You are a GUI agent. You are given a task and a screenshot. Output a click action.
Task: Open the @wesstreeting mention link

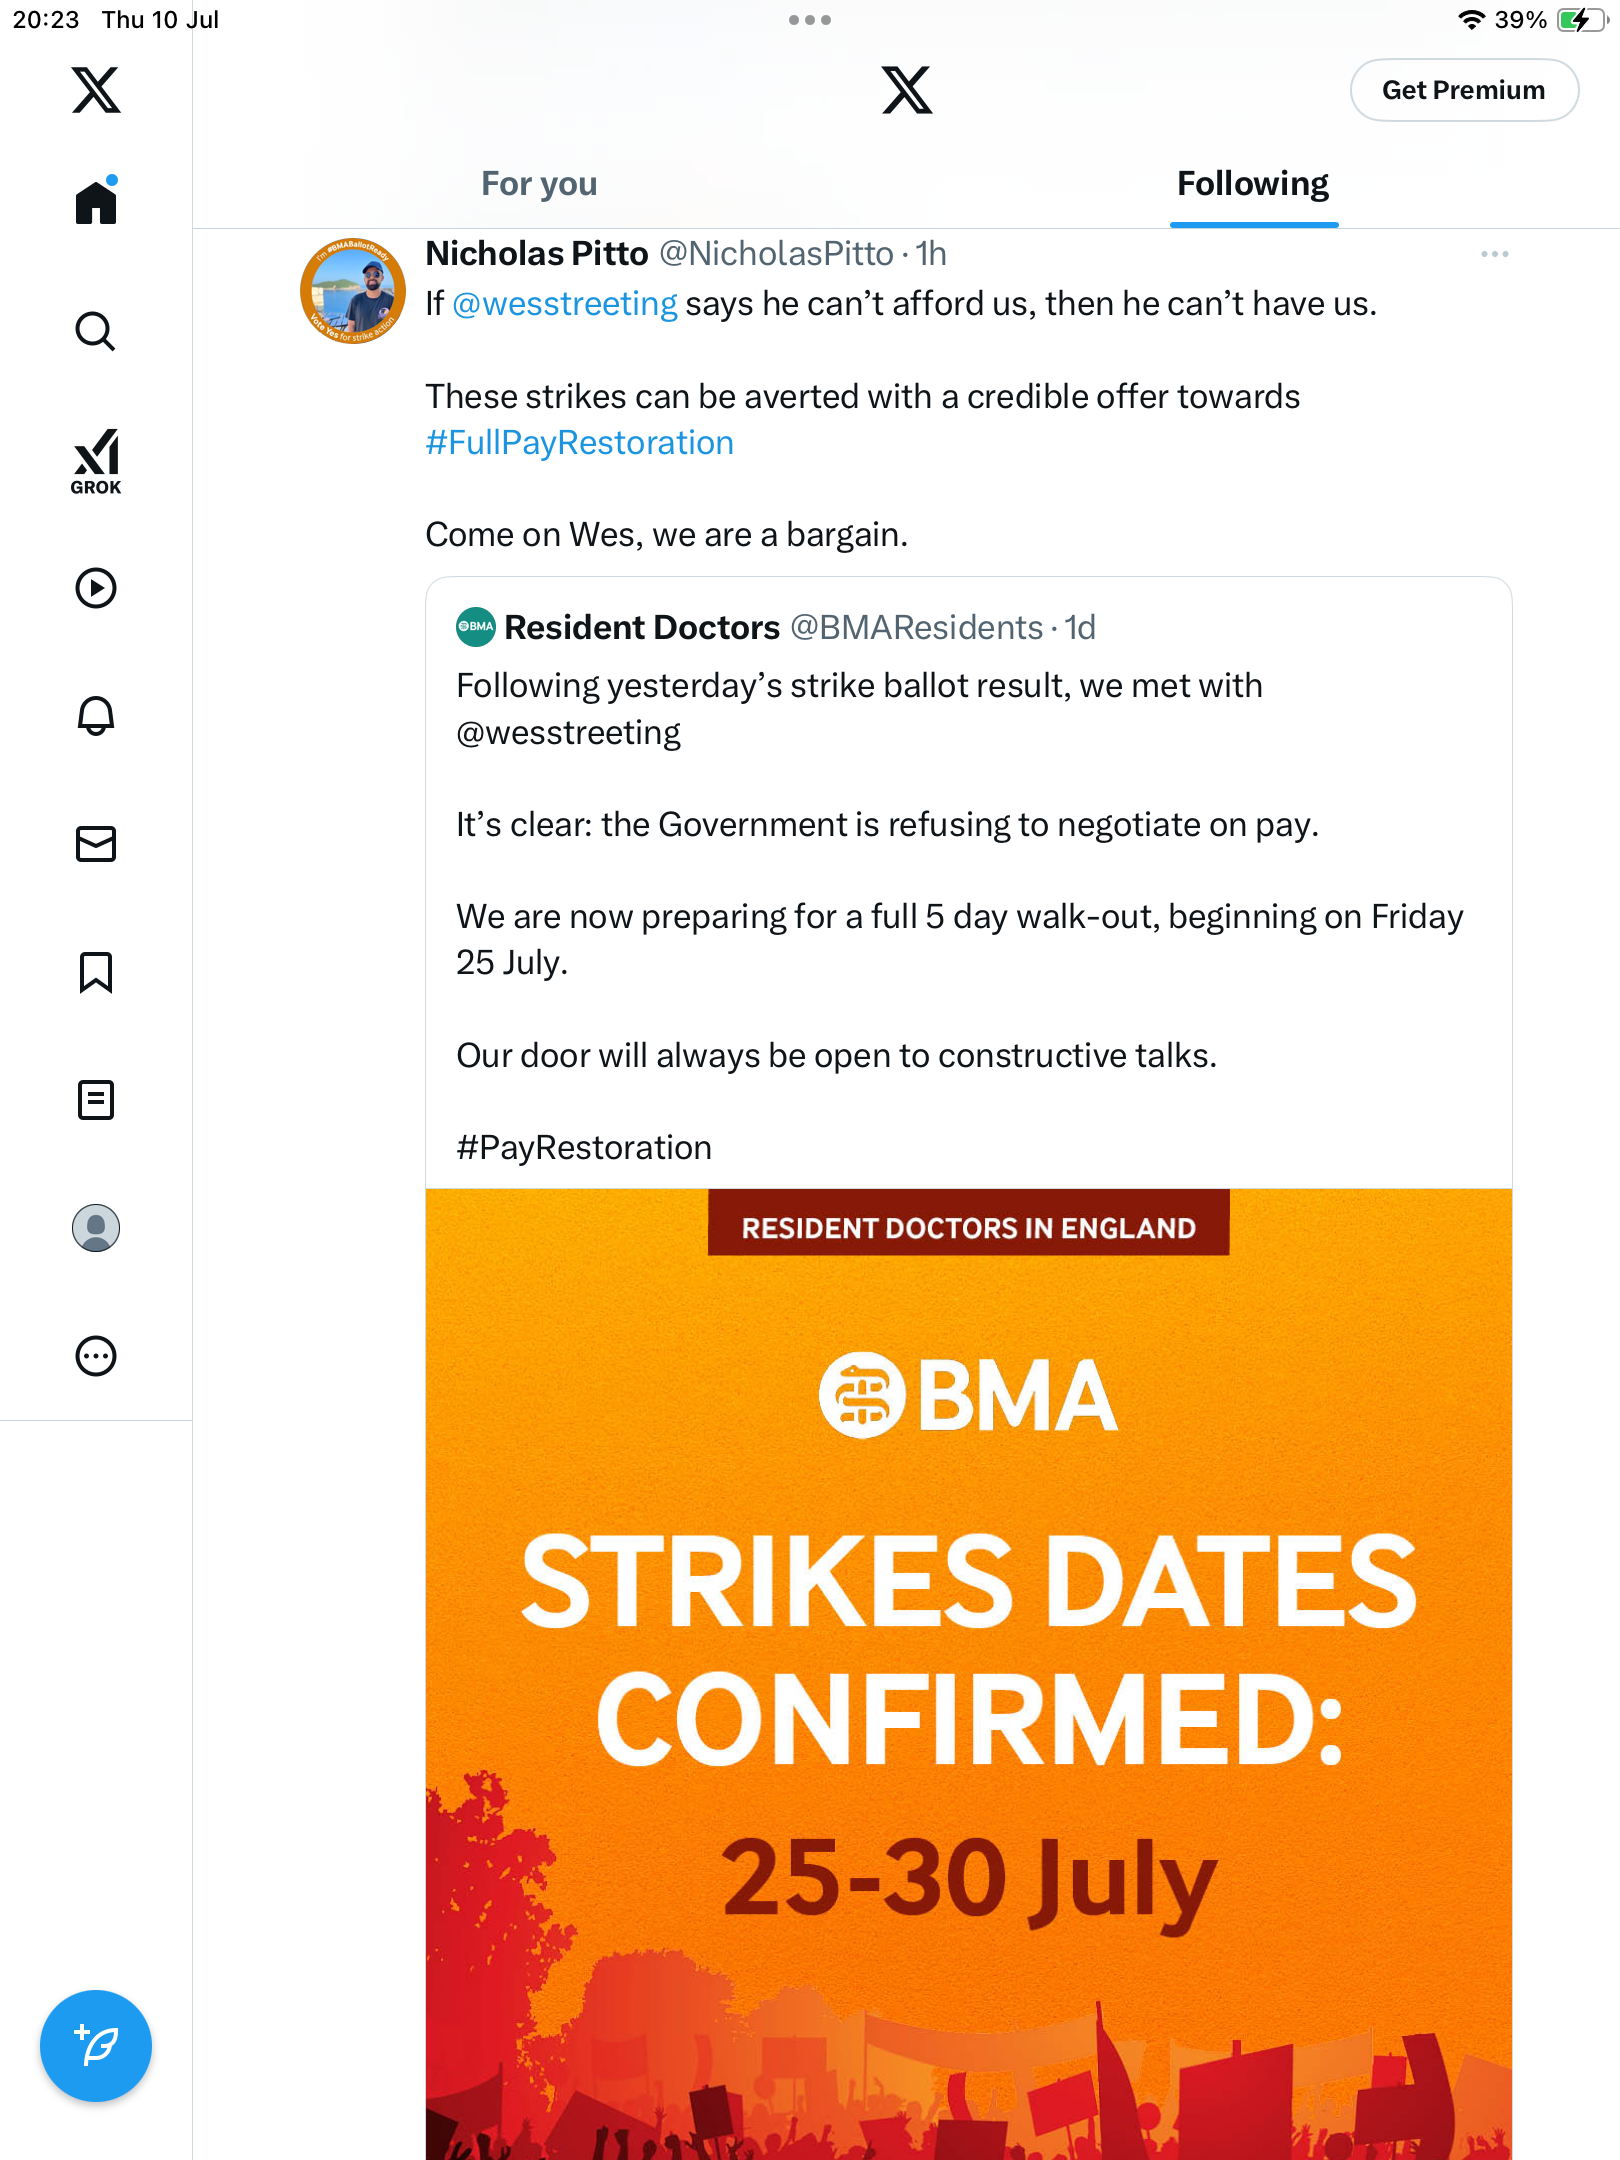(x=565, y=303)
